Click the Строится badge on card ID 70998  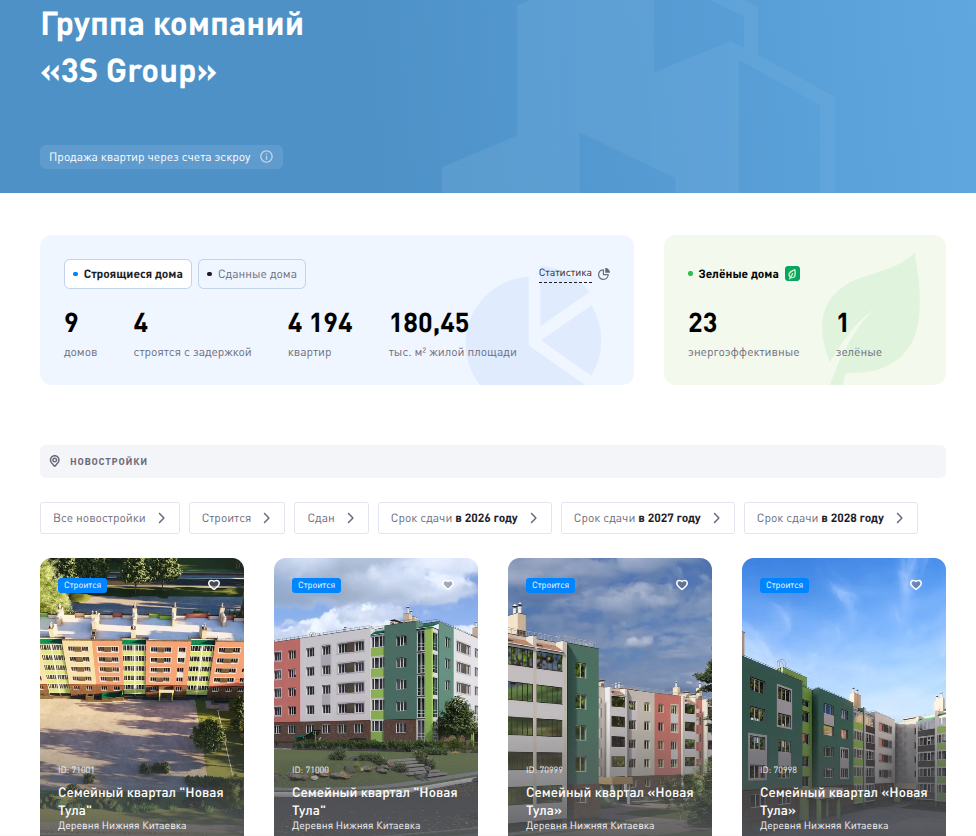(784, 585)
